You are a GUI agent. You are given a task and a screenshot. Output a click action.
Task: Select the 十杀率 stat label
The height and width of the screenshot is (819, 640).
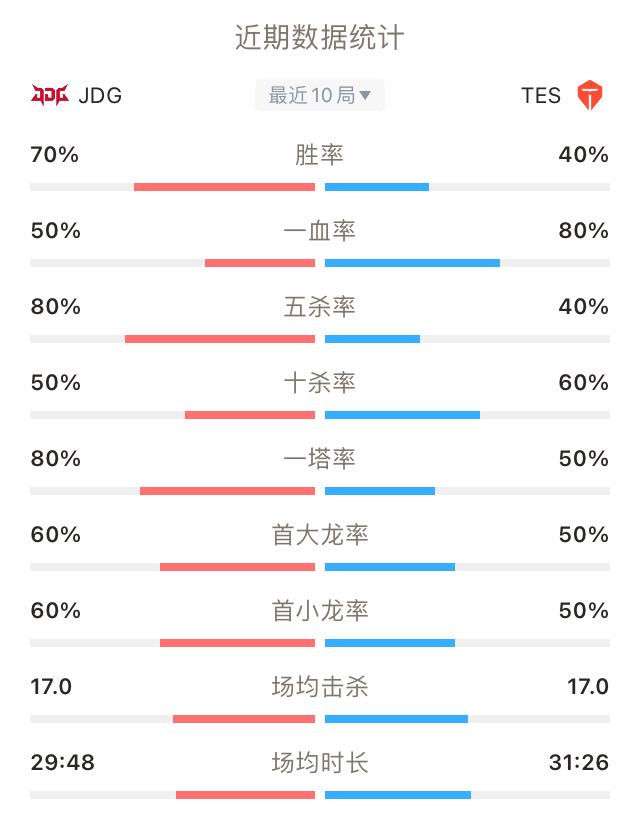(319, 383)
